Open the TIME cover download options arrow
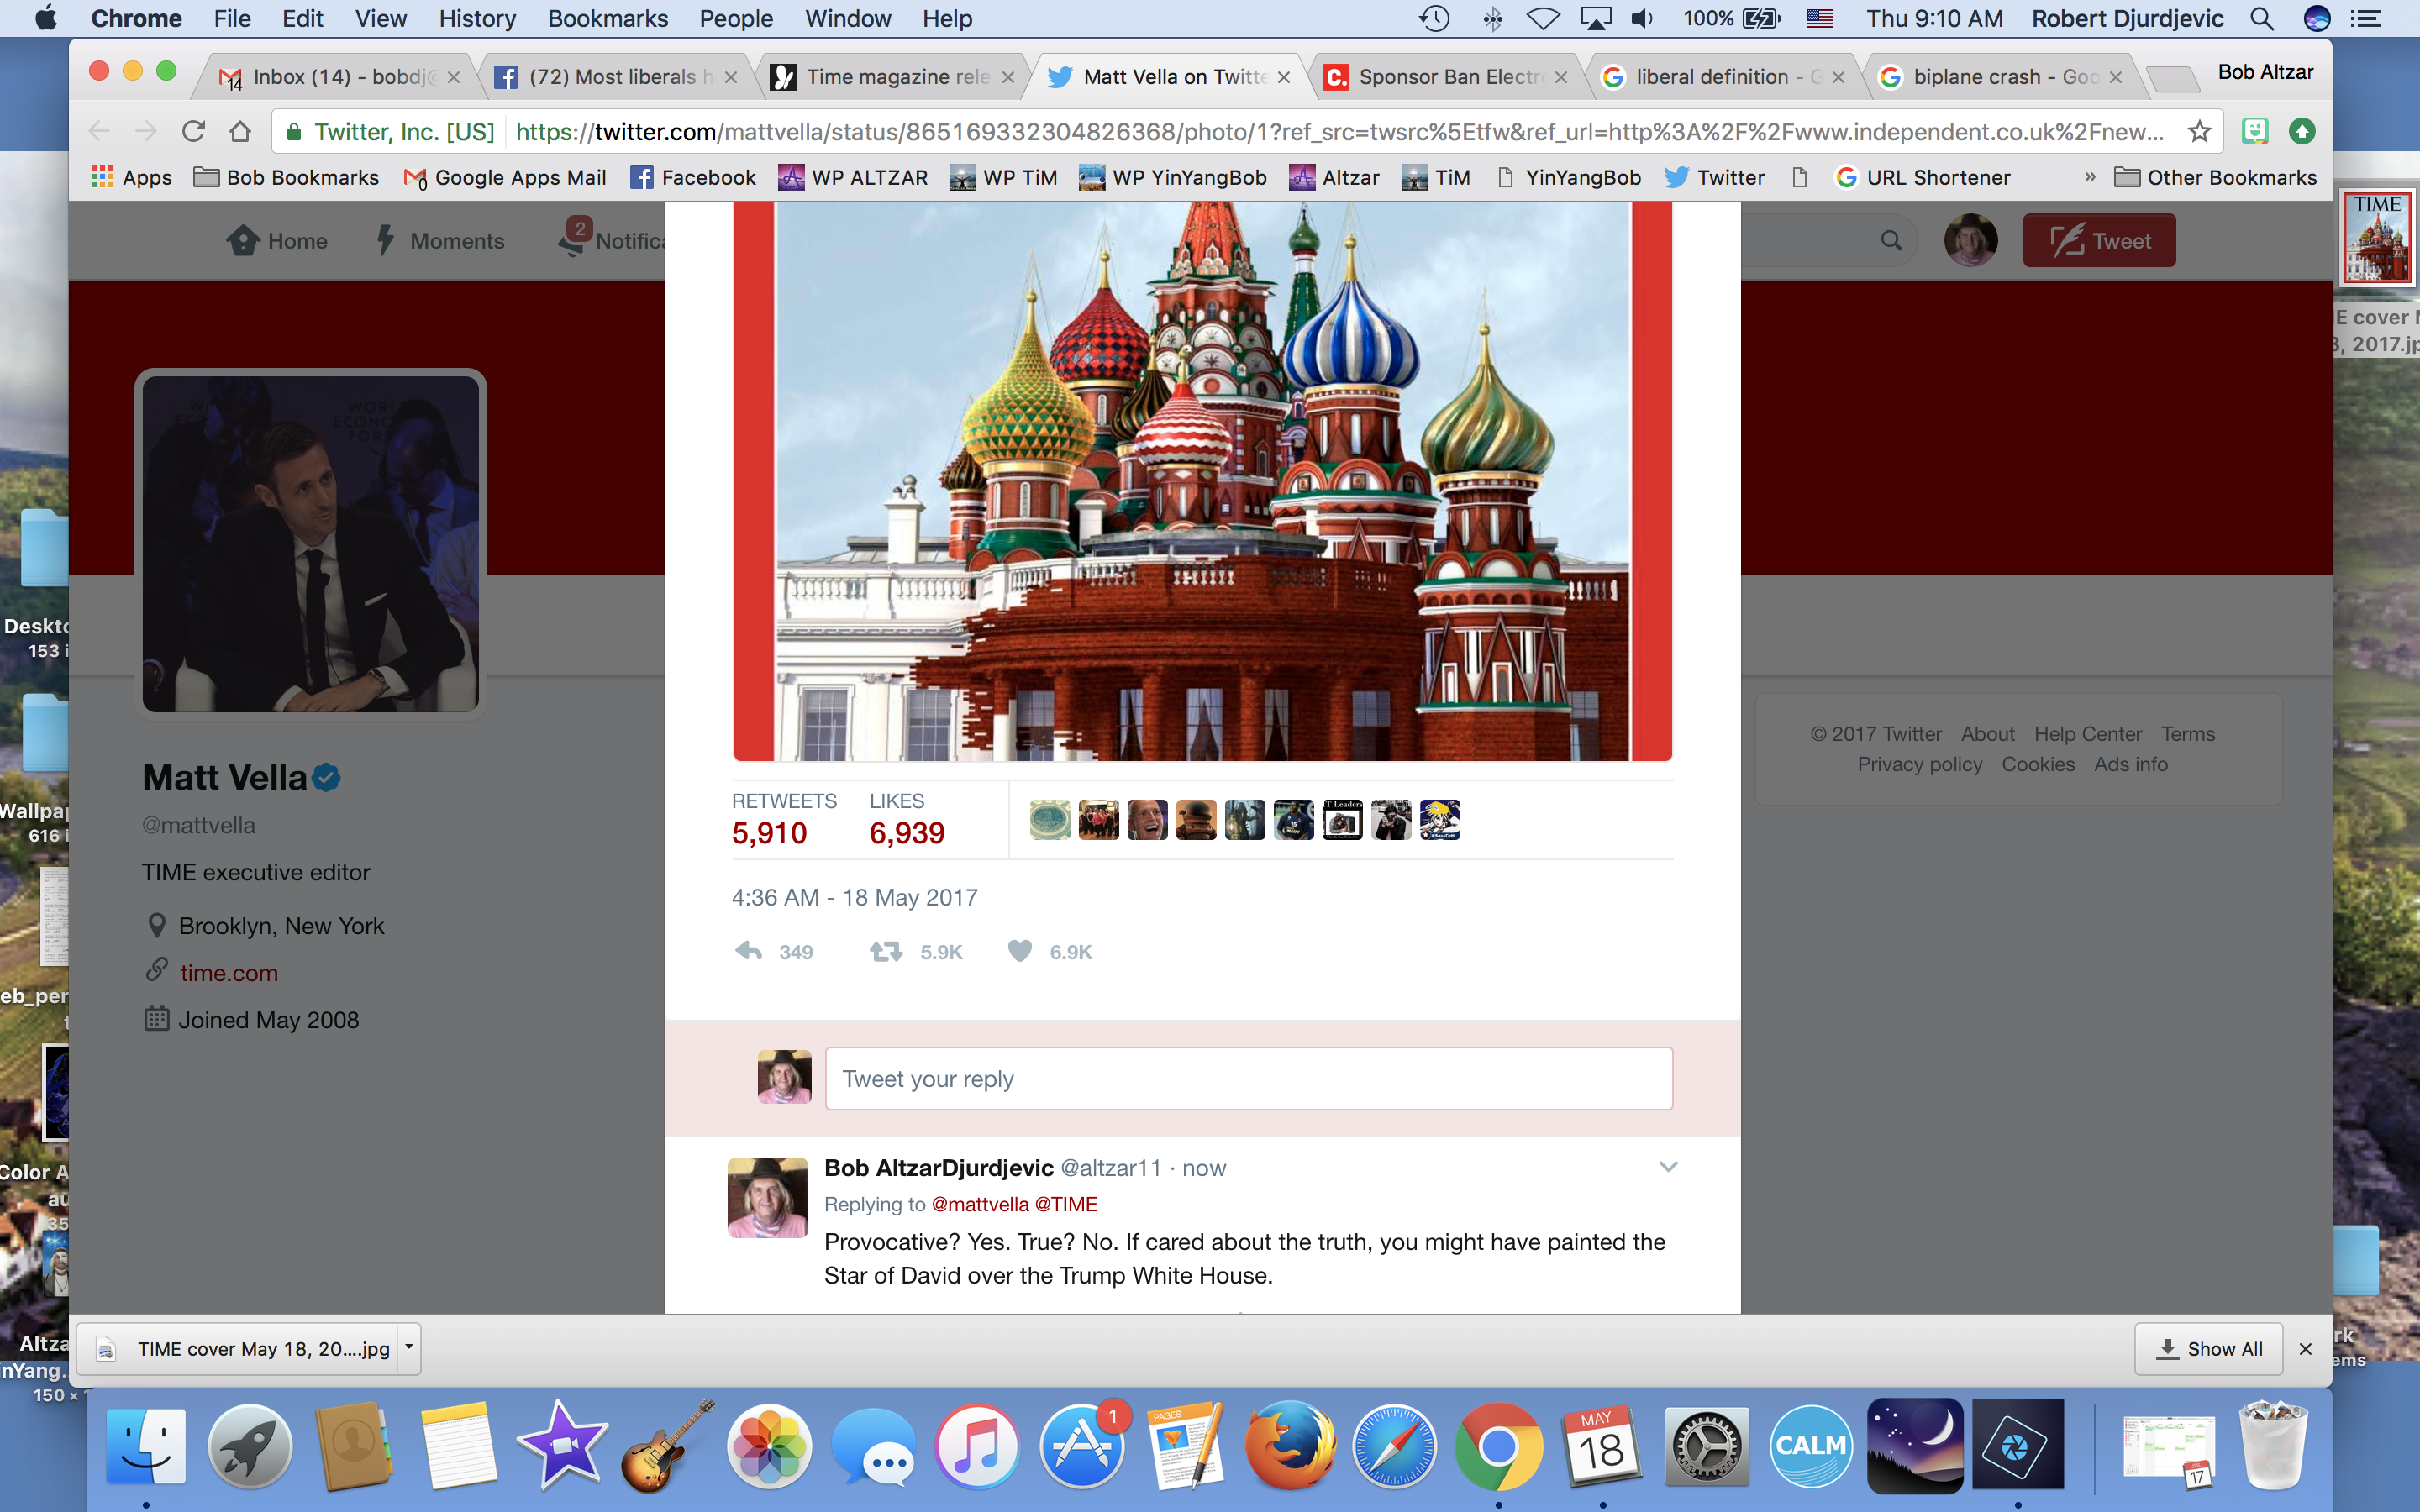 409,1348
